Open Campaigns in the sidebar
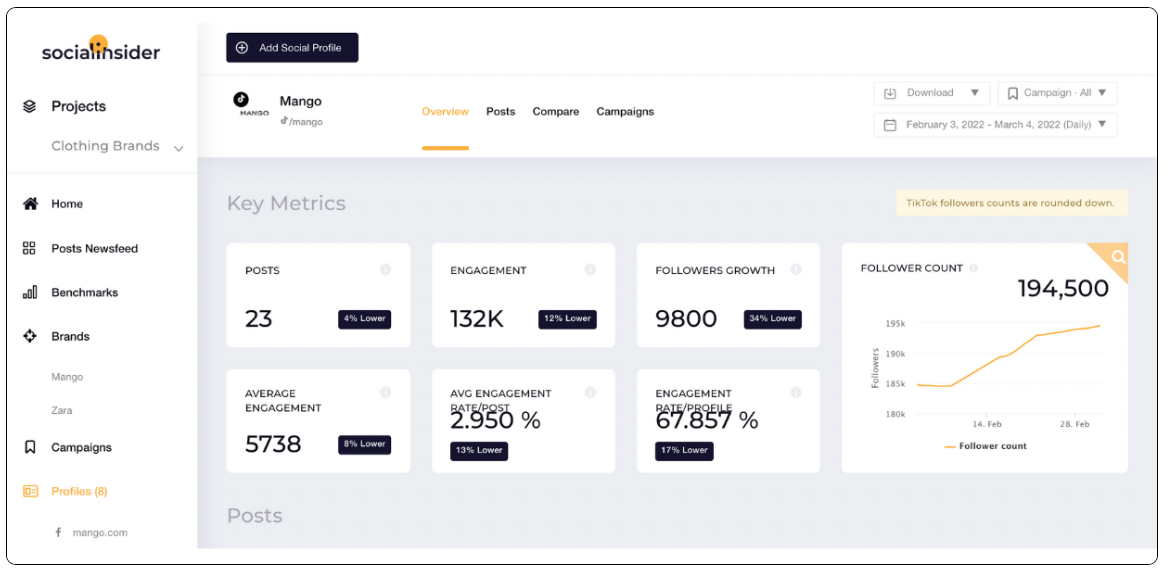Screen dimensions: 1164x572 [x=81, y=447]
